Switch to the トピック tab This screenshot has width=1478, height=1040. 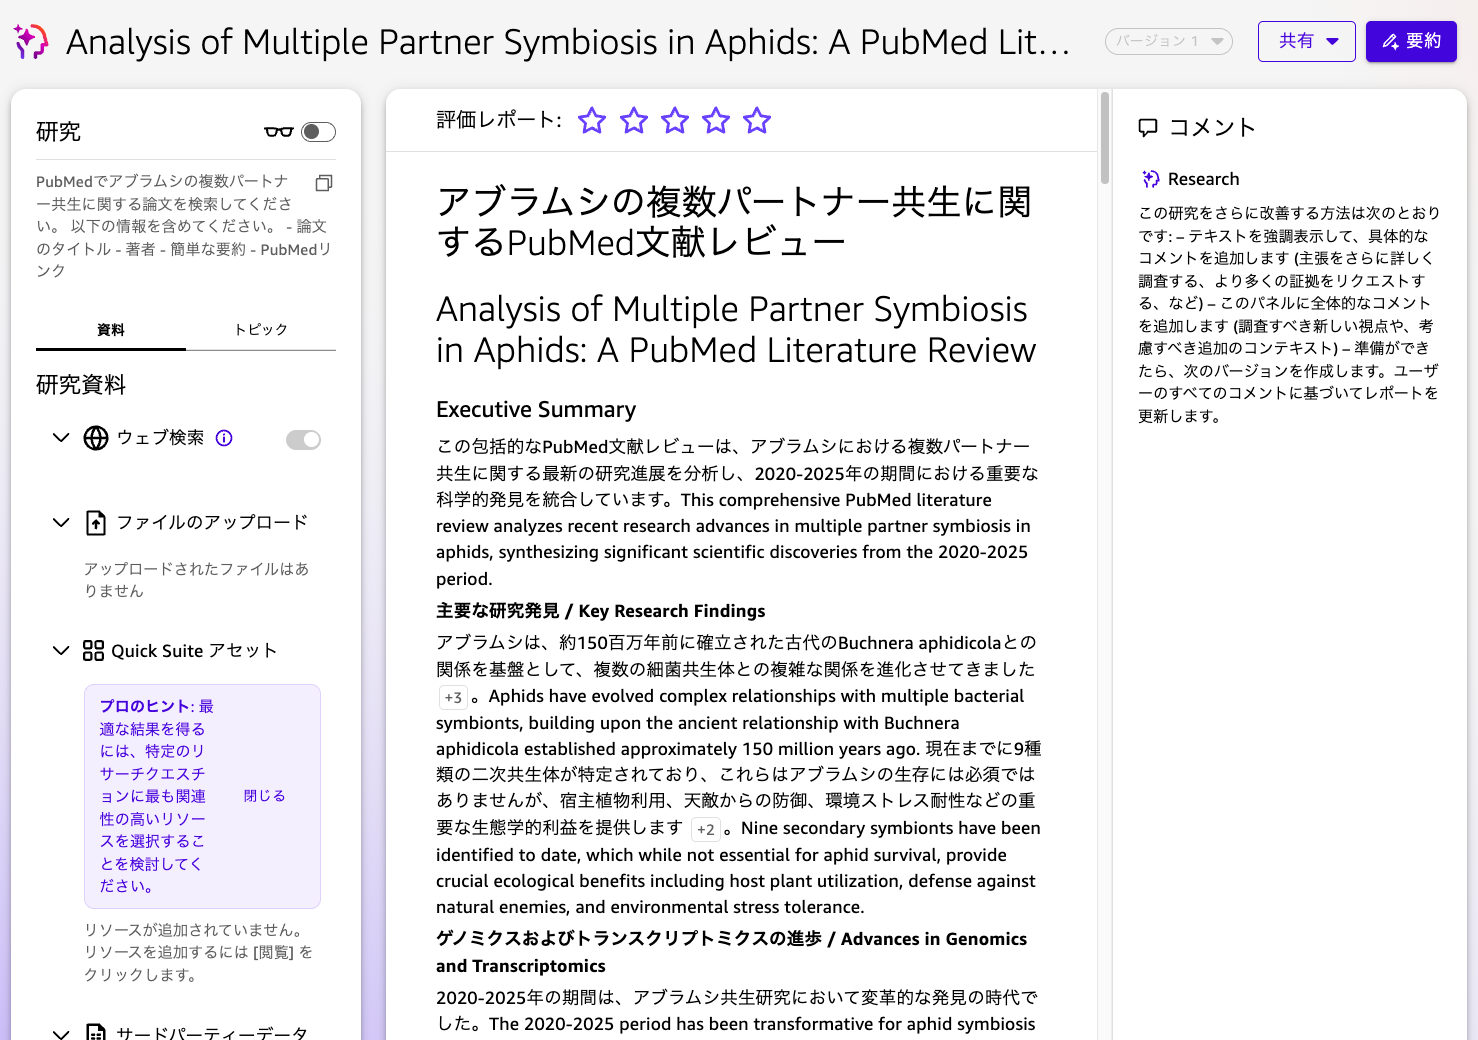tap(260, 328)
